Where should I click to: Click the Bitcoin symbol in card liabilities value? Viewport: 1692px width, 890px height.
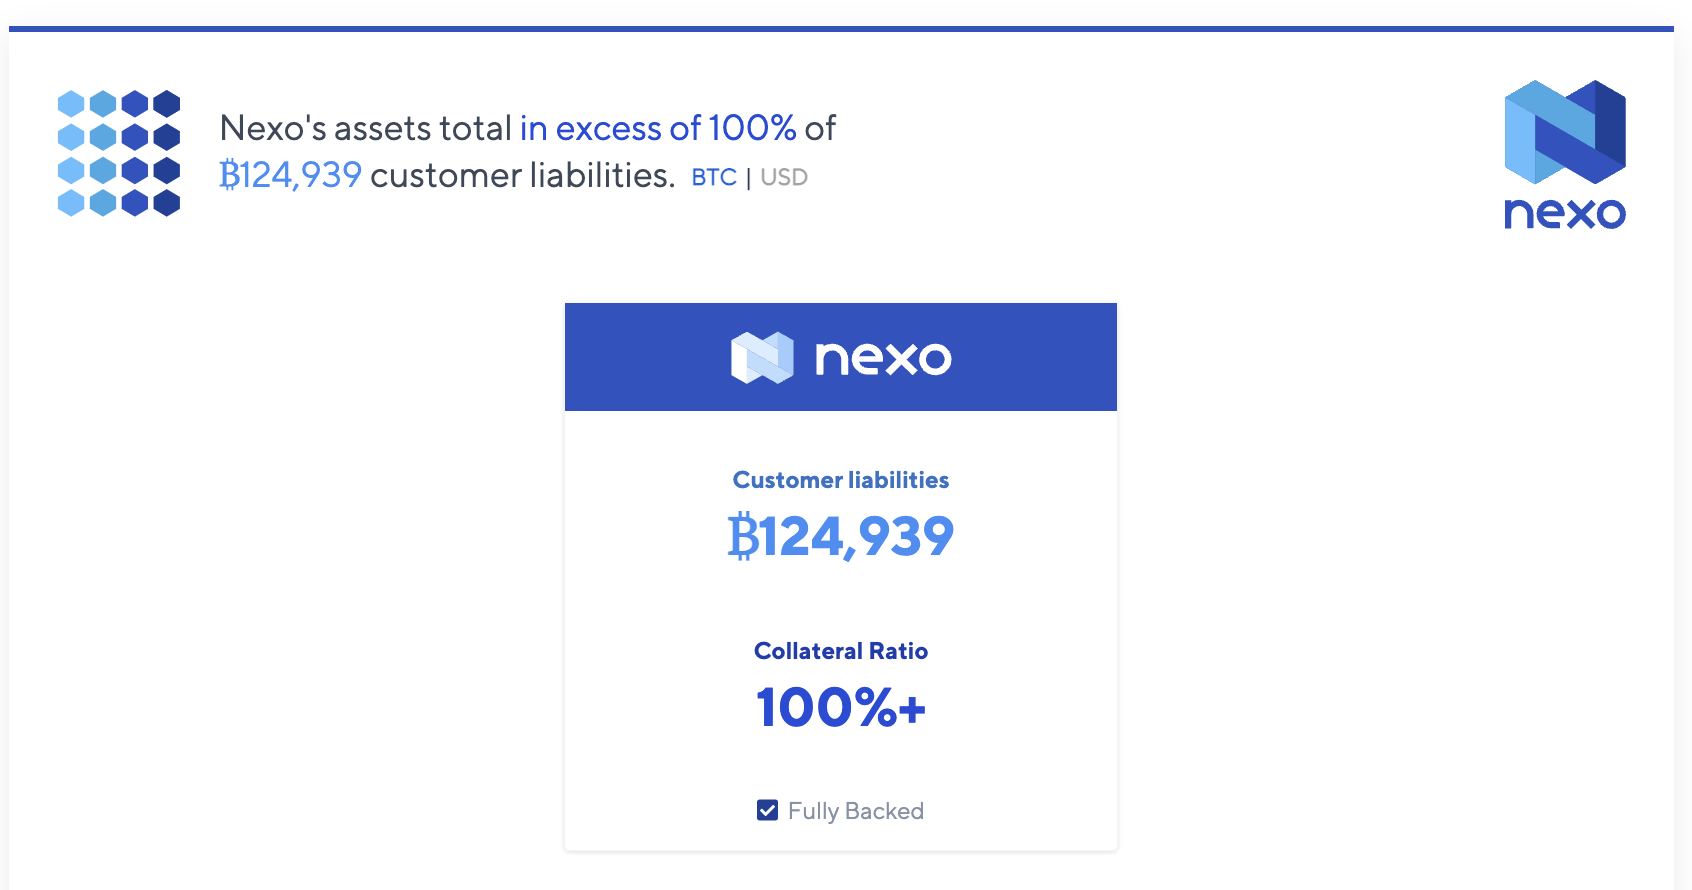pyautogui.click(x=743, y=537)
